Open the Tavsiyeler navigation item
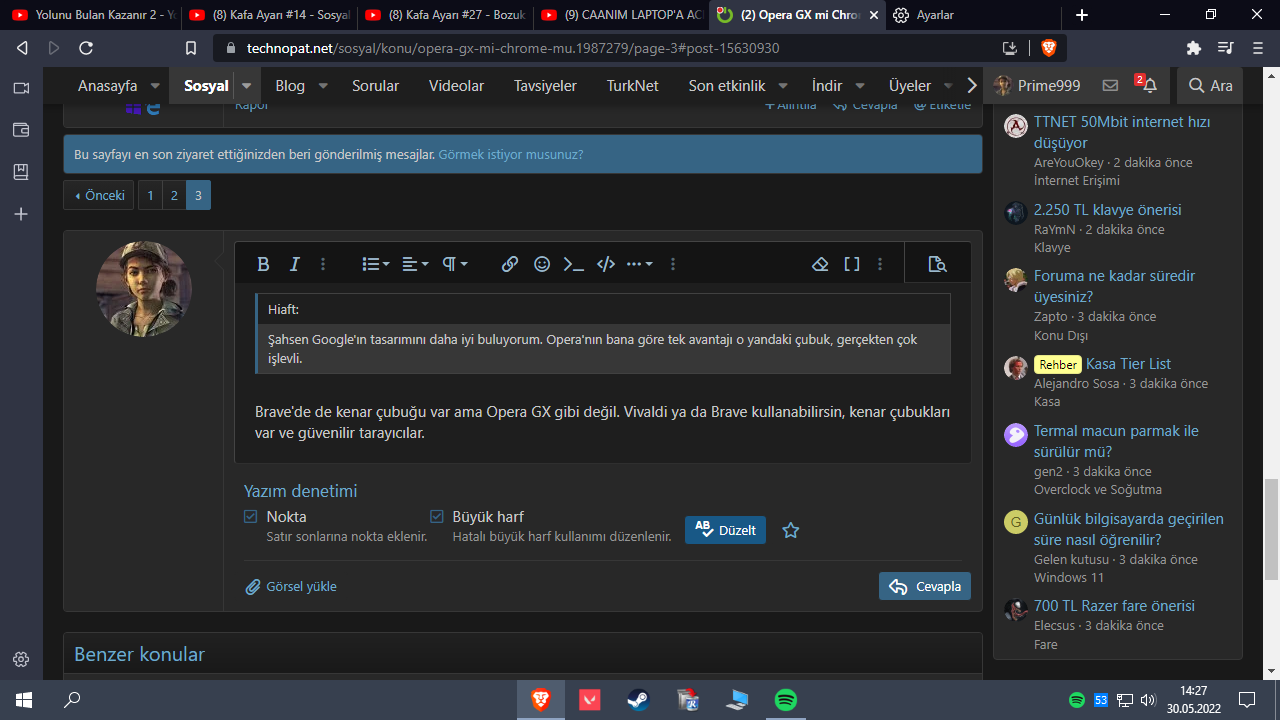1280x720 pixels. [545, 86]
